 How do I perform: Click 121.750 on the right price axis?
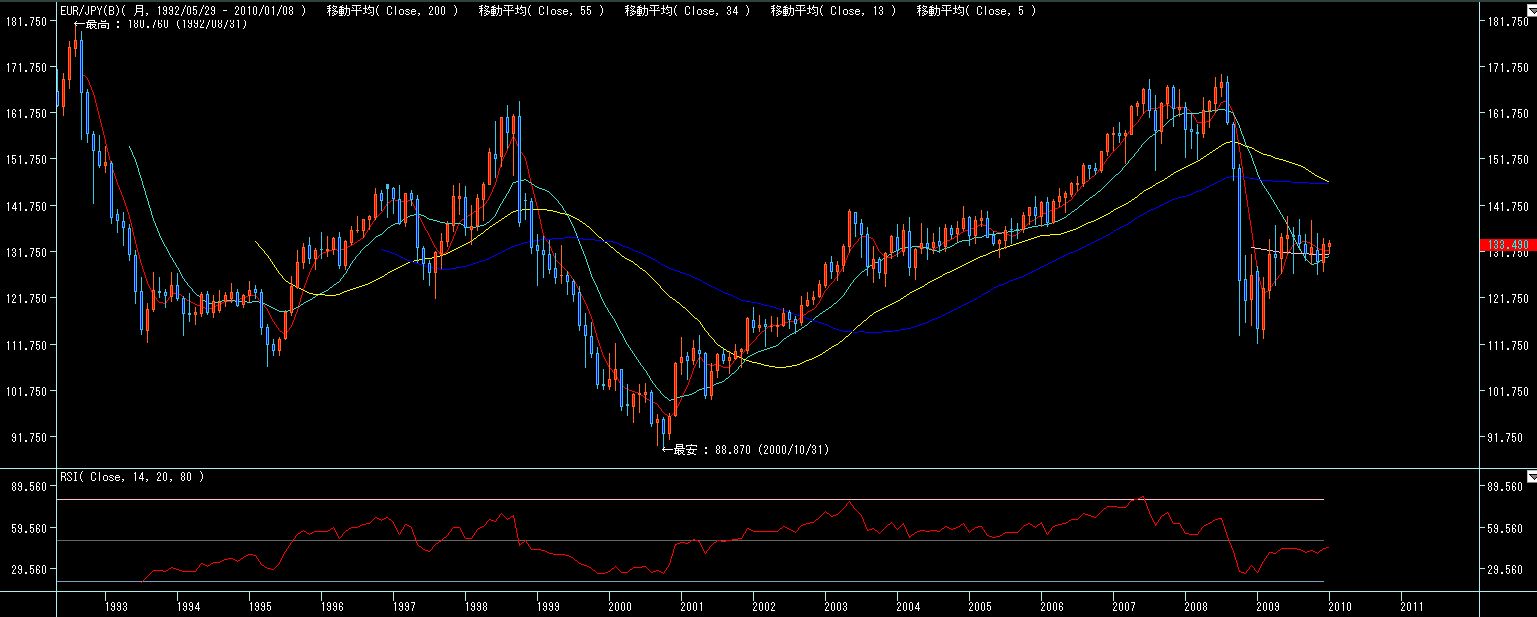(x=1508, y=299)
